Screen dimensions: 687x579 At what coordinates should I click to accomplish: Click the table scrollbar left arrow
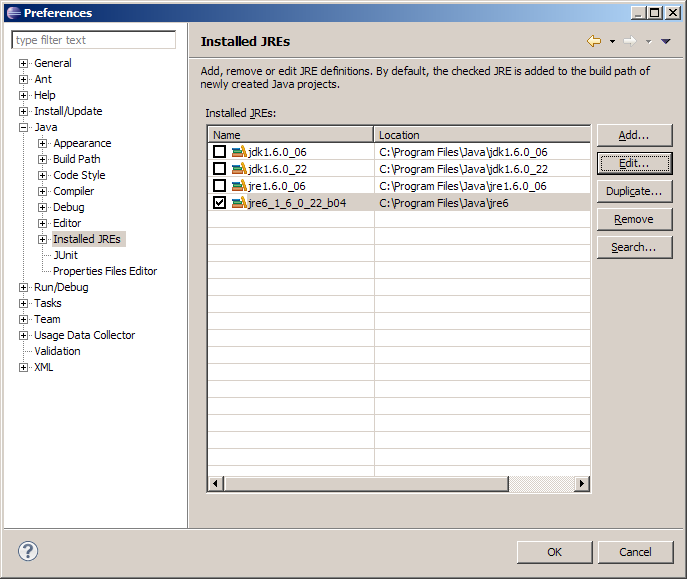(x=215, y=484)
